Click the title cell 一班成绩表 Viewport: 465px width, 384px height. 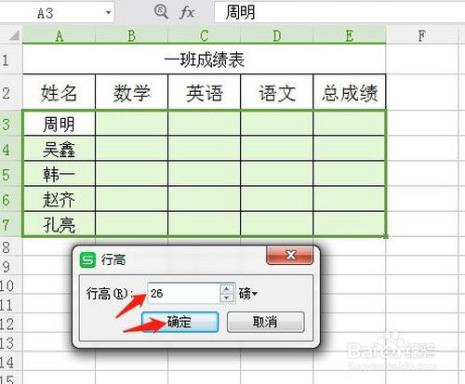[204, 60]
